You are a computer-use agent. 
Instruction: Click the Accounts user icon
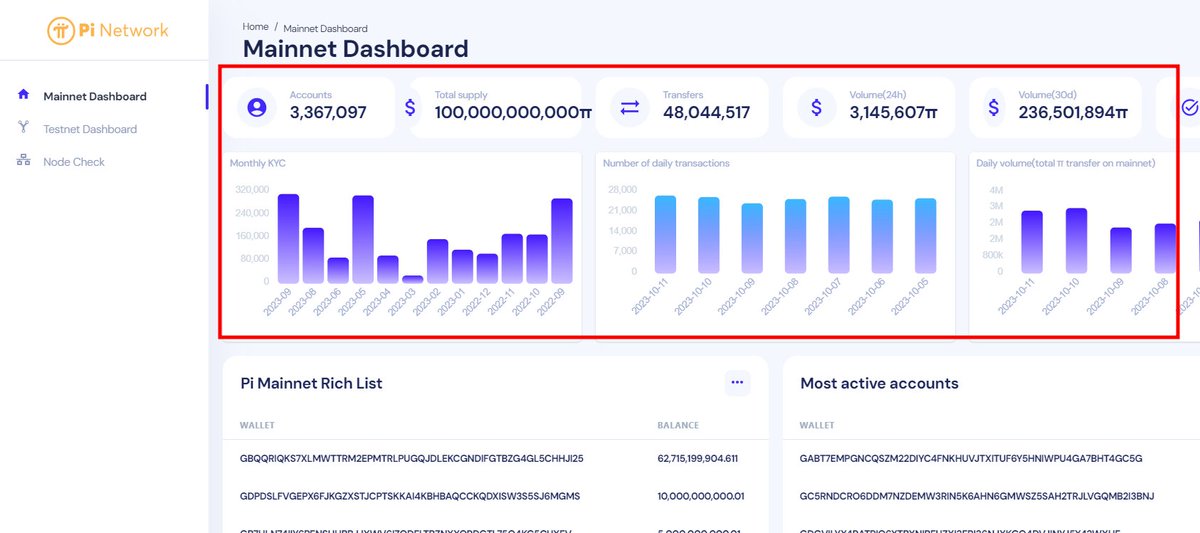pyautogui.click(x=257, y=107)
